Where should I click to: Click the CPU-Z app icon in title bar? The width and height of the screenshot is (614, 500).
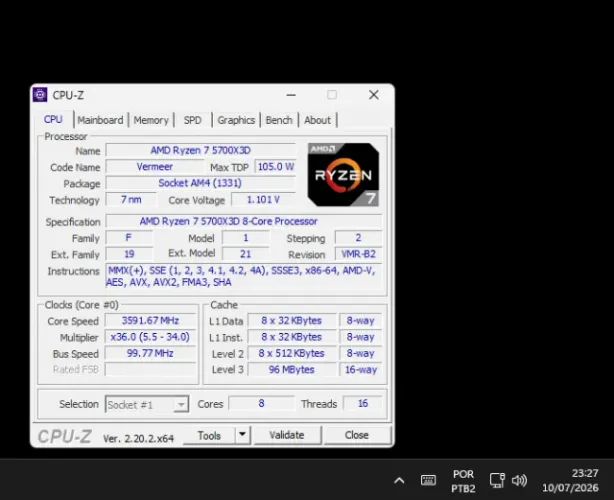[x=40, y=95]
